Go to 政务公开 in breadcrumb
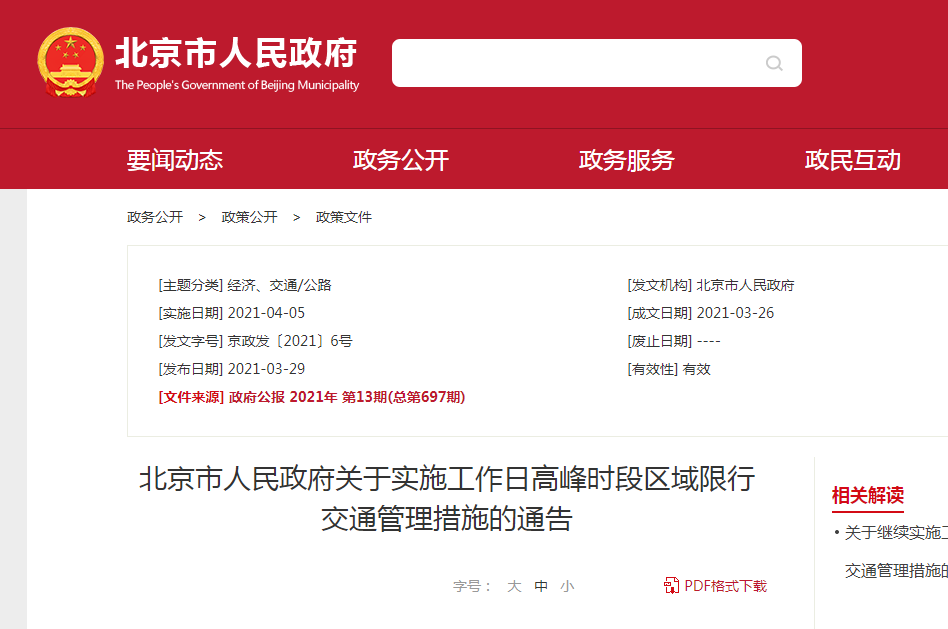Image resolution: width=948 pixels, height=629 pixels. [x=155, y=217]
